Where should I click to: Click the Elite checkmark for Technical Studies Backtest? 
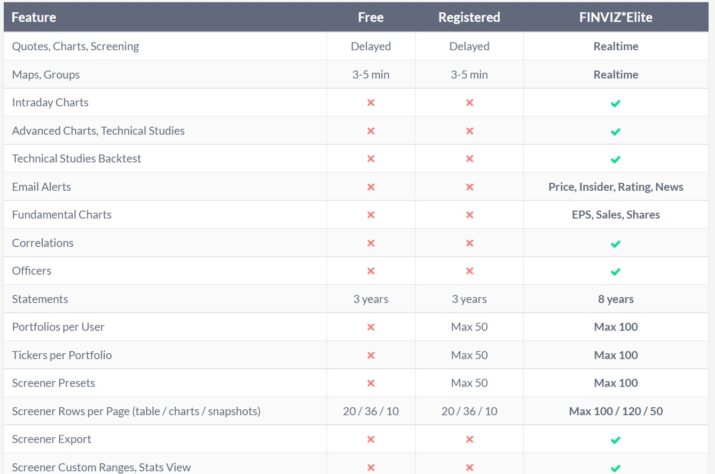point(616,159)
